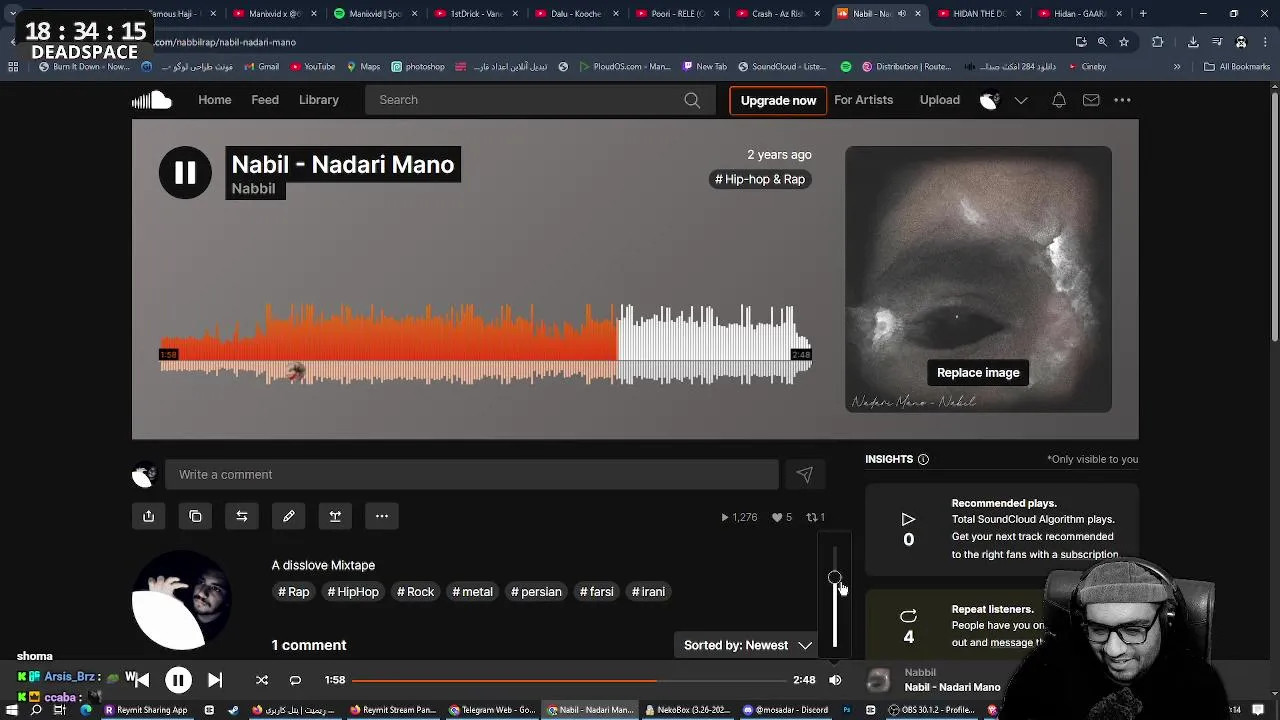The height and width of the screenshot is (720, 1280).
Task: Open the notifications bell
Action: (x=1059, y=100)
